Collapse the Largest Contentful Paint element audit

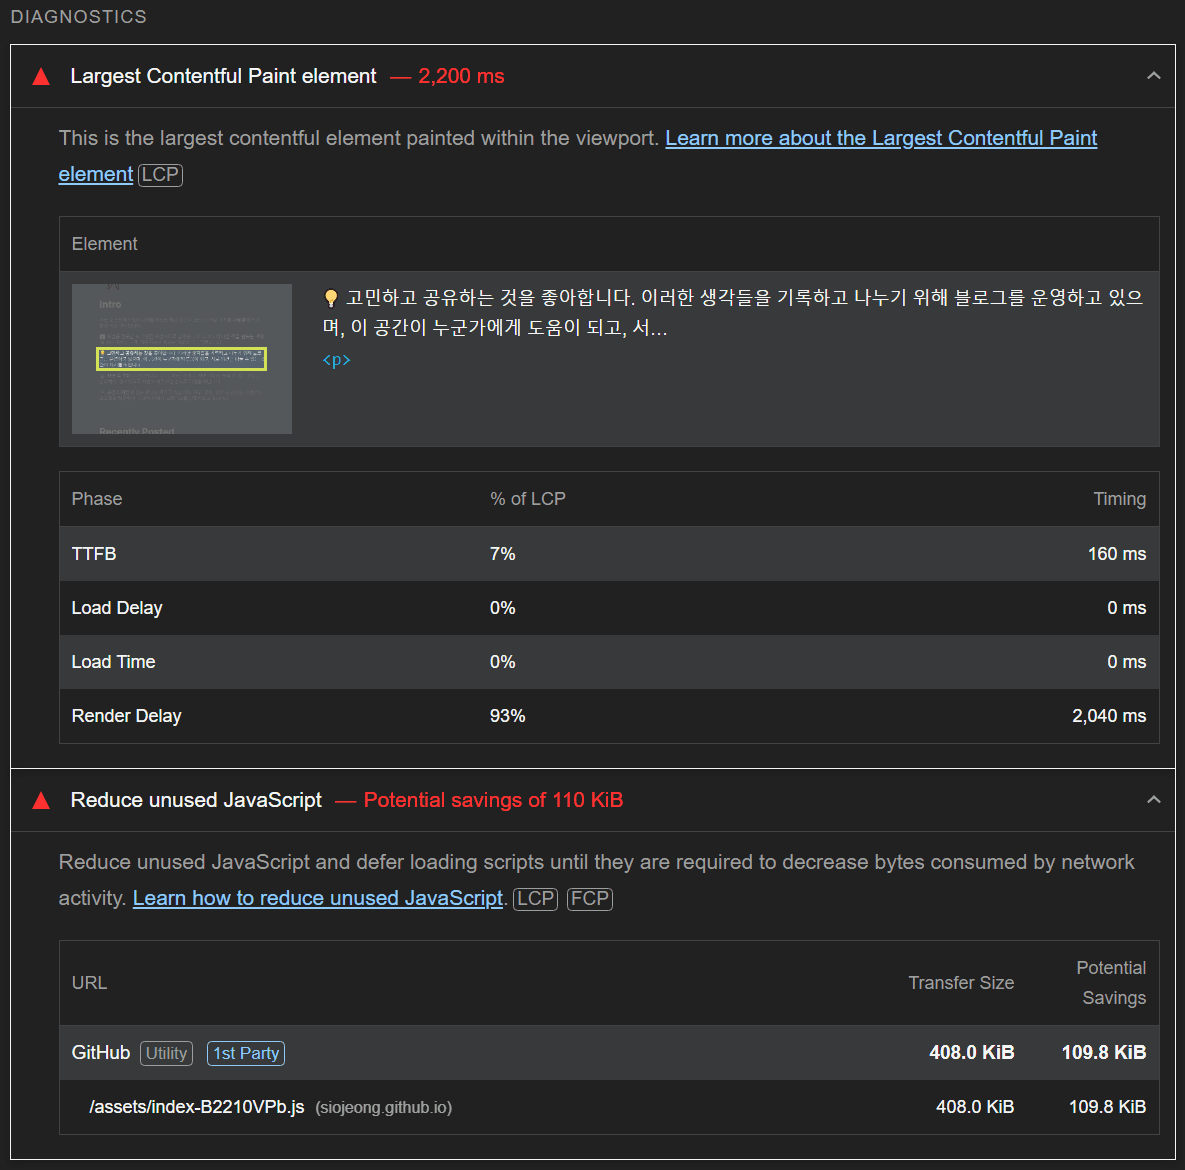point(1153,76)
